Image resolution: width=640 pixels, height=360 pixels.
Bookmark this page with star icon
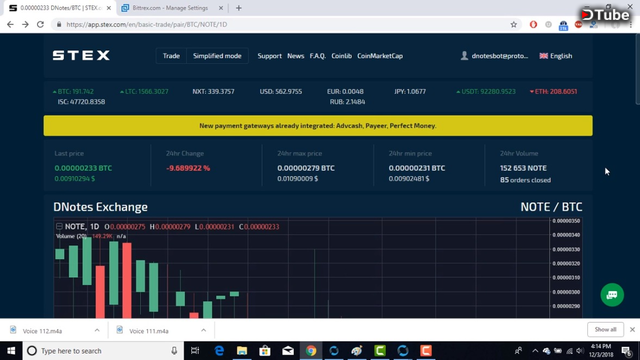513,24
